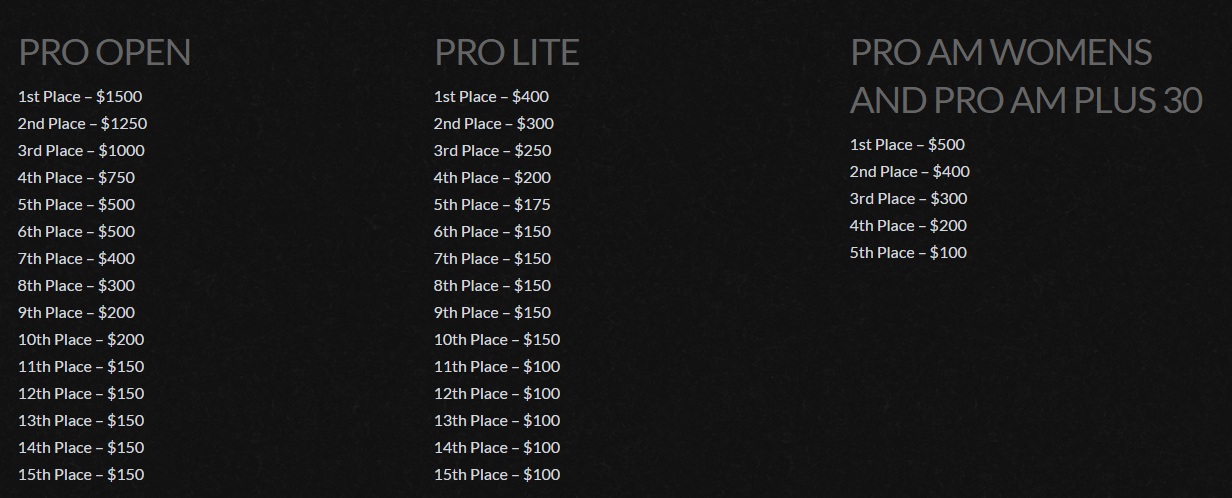Viewport: 1232px width, 498px height.
Task: Click Pro Lite 3rd Place $250 text
Action: [x=492, y=151]
